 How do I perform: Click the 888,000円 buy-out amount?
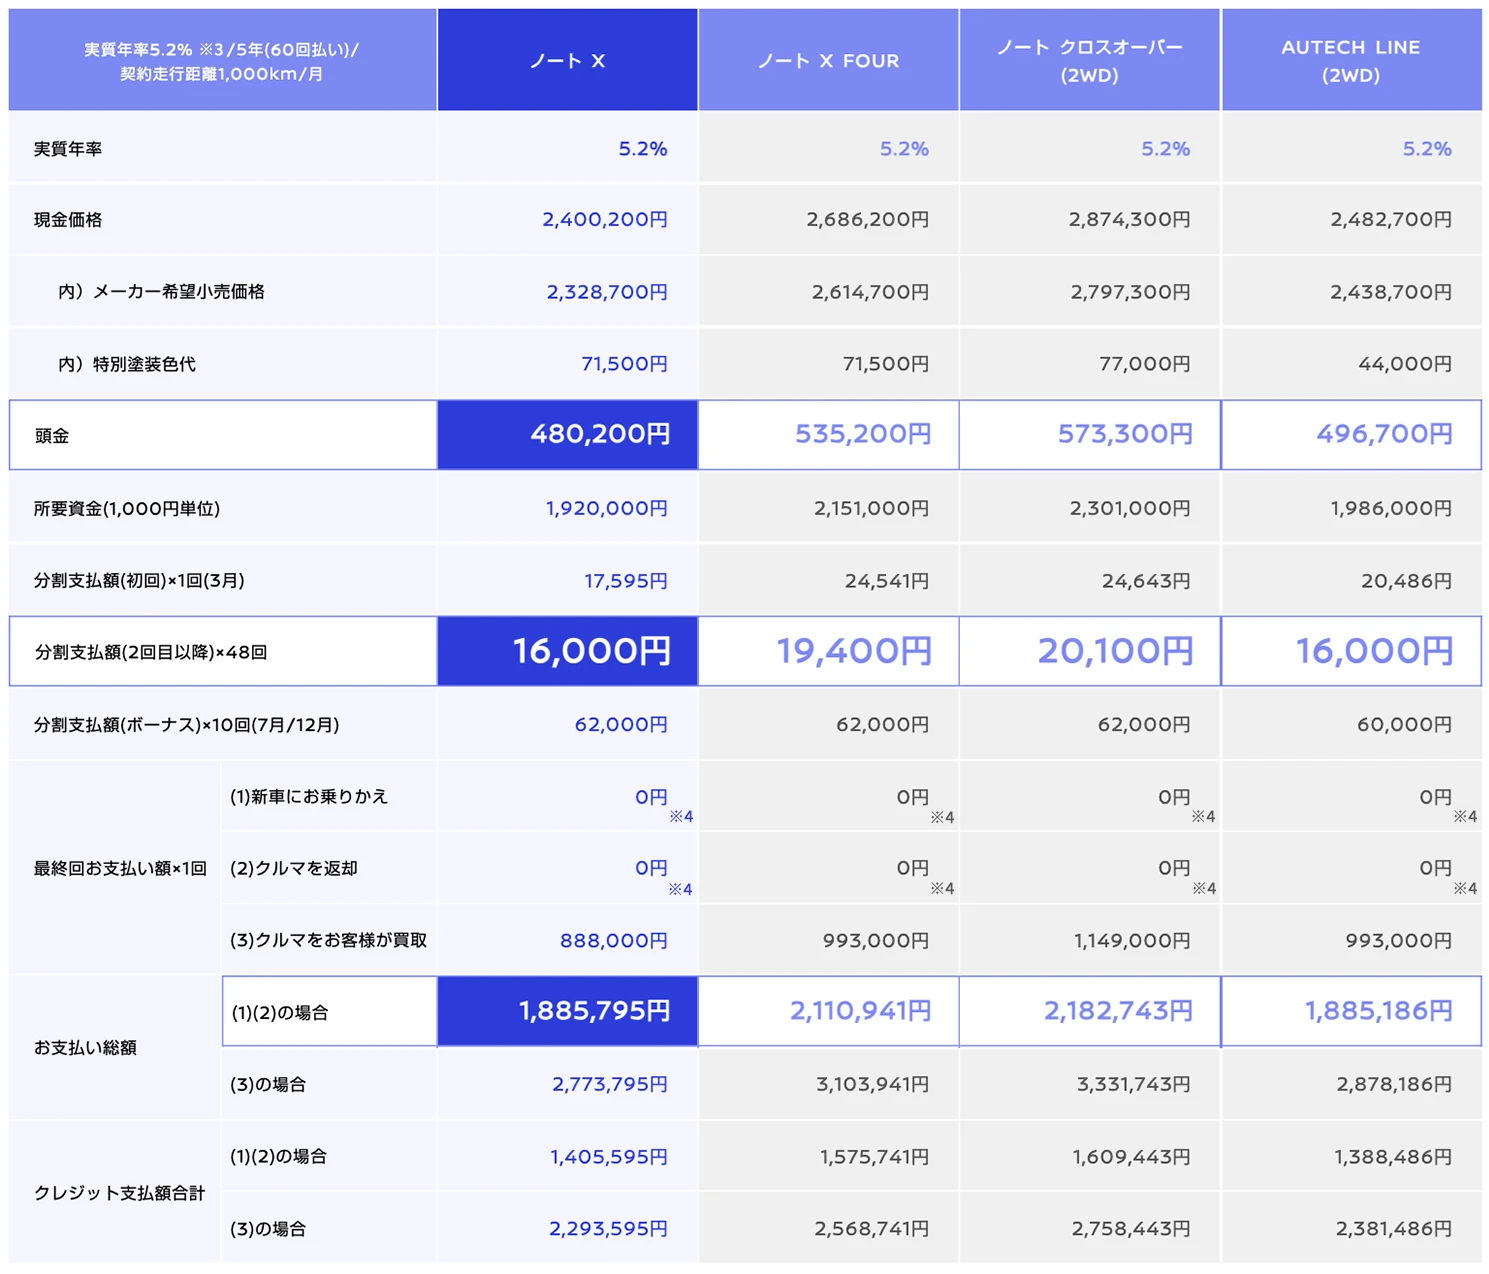(613, 940)
